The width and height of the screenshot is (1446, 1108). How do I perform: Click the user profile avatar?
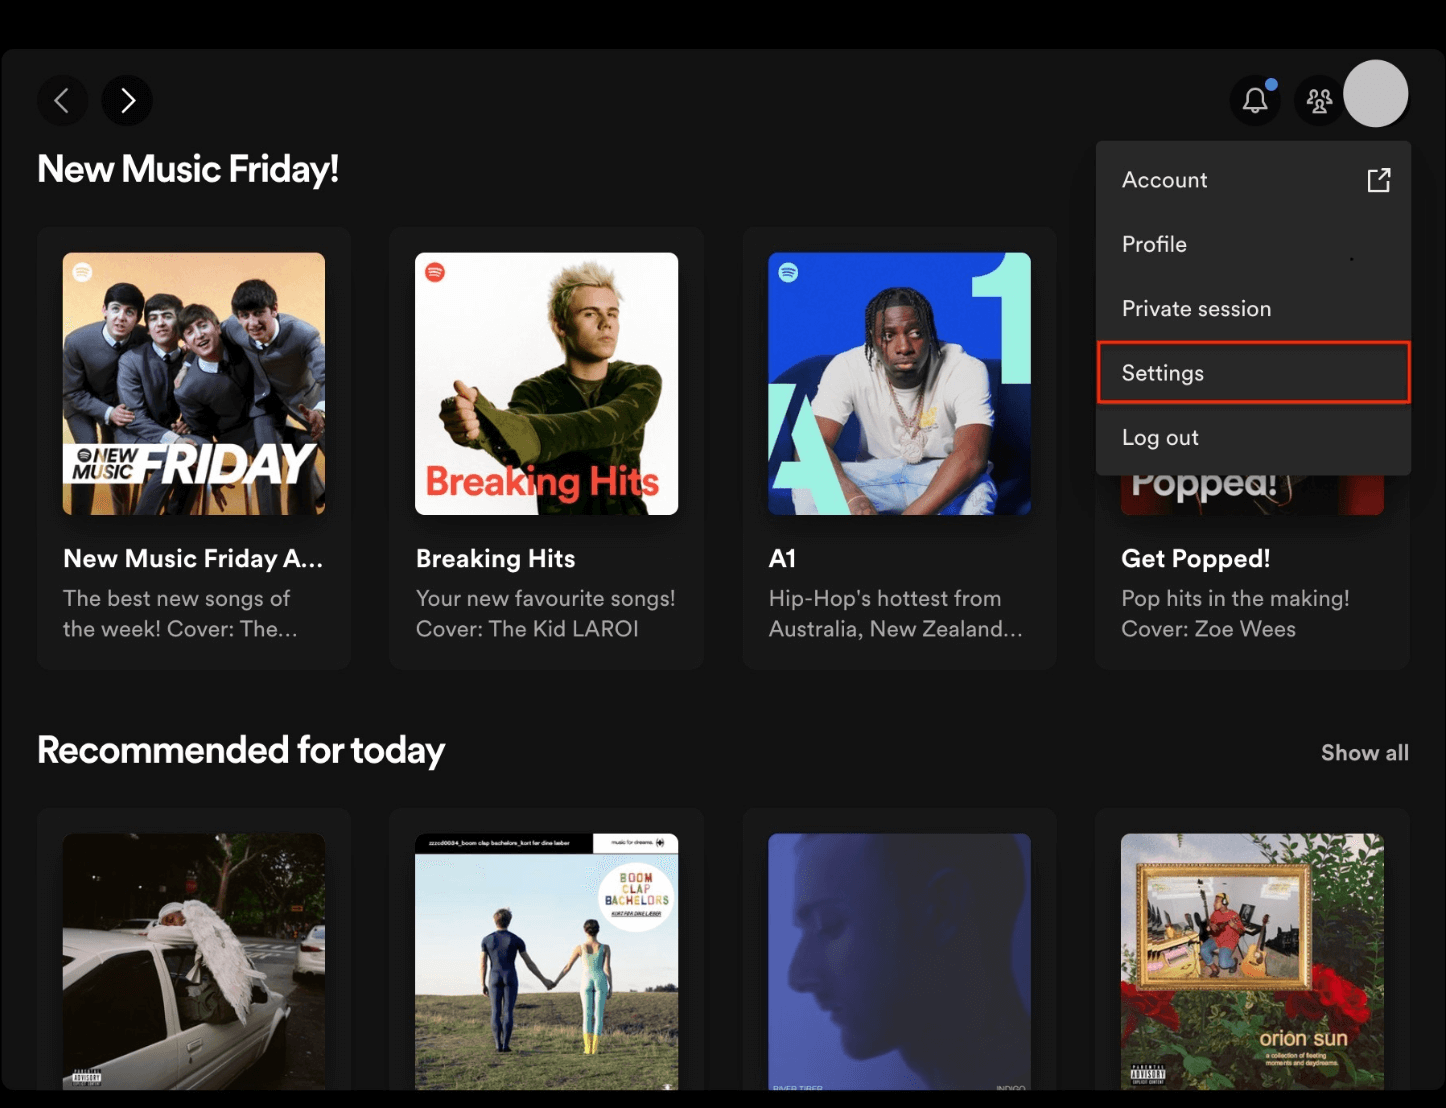[1376, 94]
